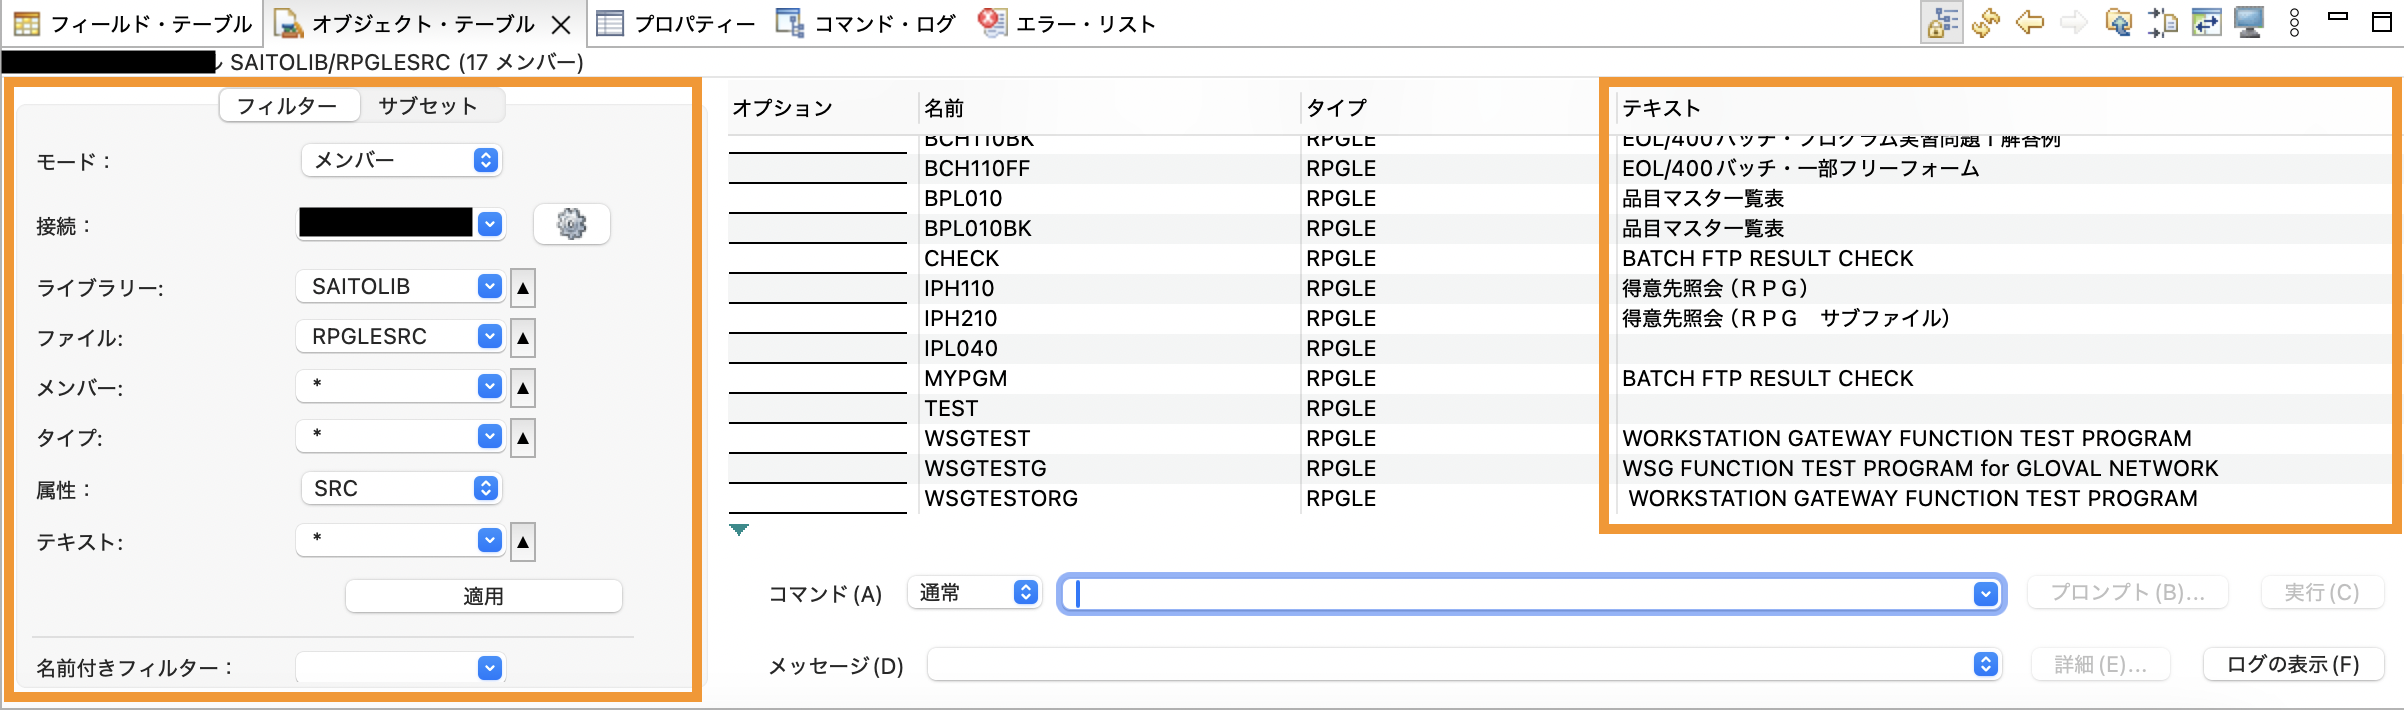The height and width of the screenshot is (710, 2404).
Task: Click text 'EOL/400バッチ・一部フリーフォーム'
Action: (x=1801, y=169)
